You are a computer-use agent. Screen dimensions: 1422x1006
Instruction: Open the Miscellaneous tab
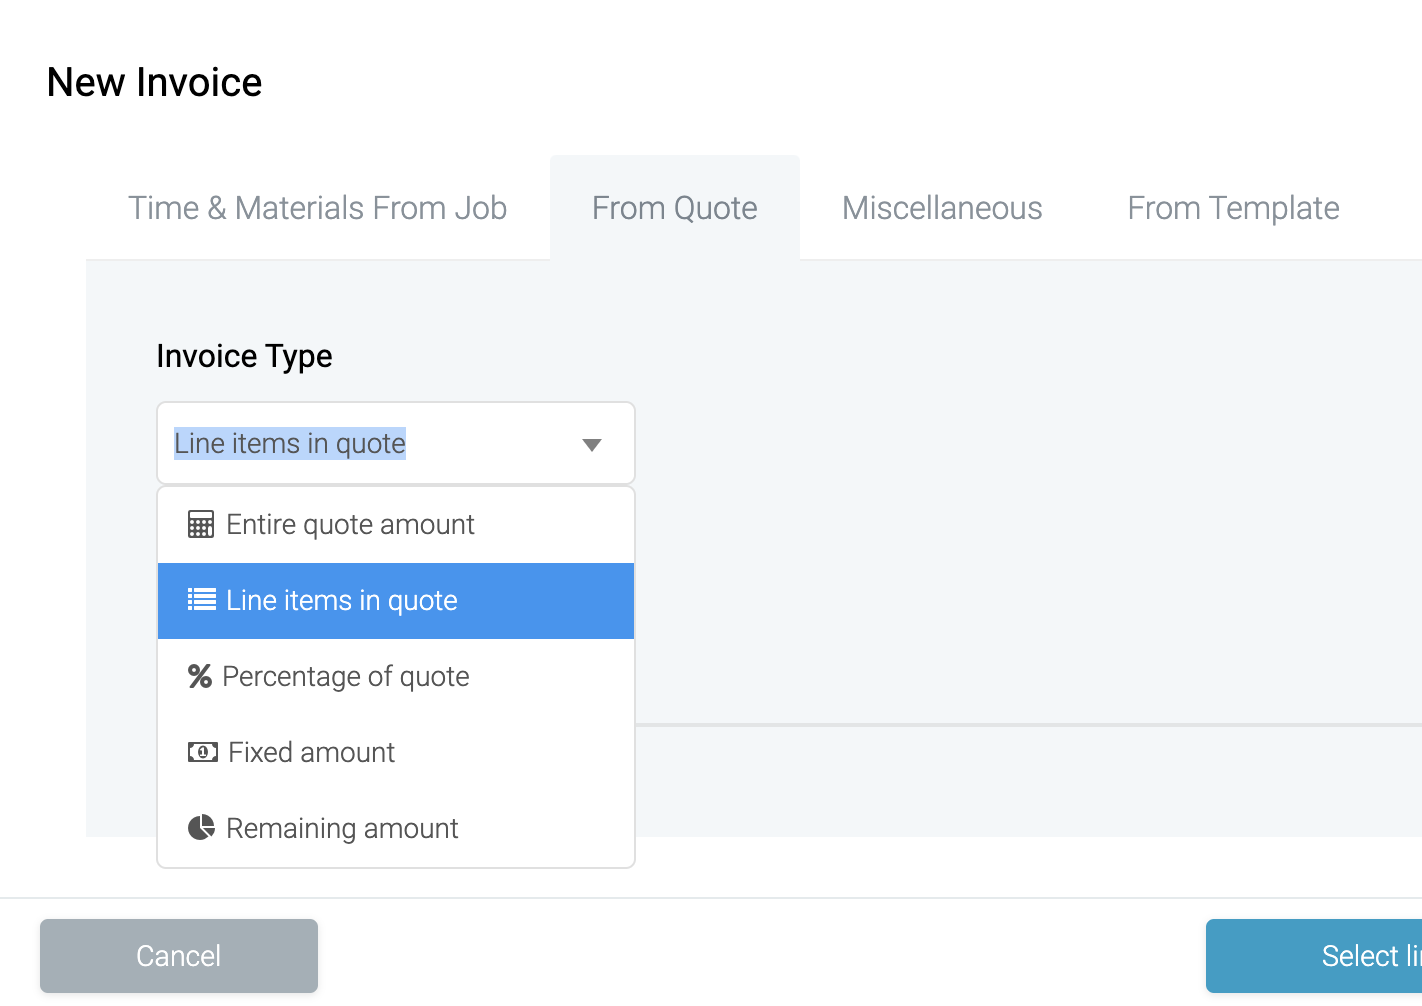(x=942, y=208)
